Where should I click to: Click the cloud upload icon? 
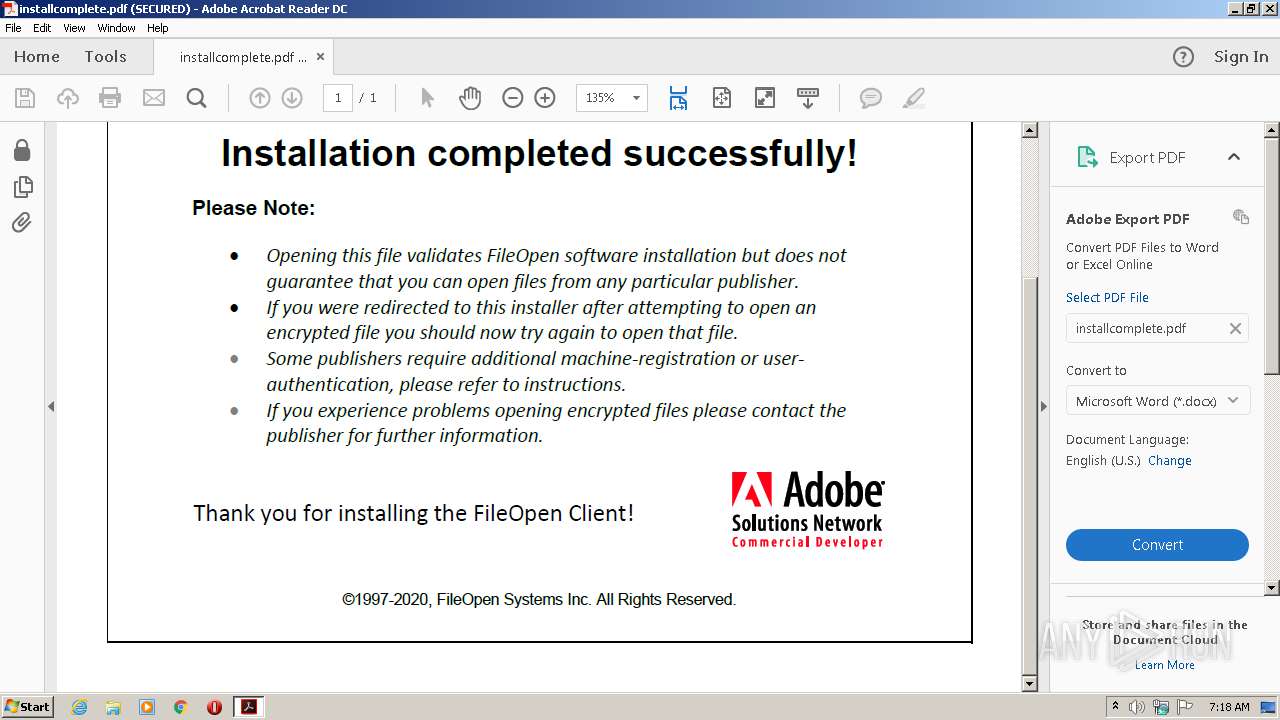pos(68,98)
